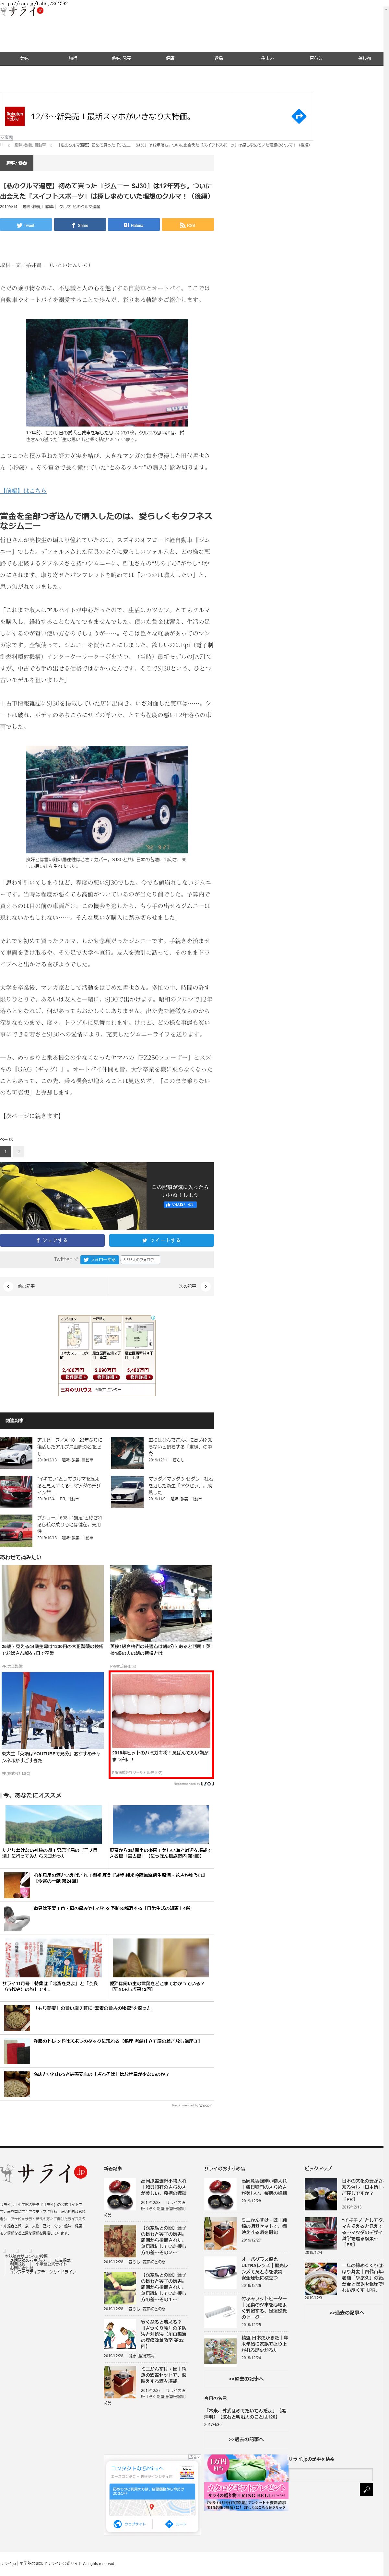
Task: Share article via top Tweet button
Action: (x=26, y=225)
